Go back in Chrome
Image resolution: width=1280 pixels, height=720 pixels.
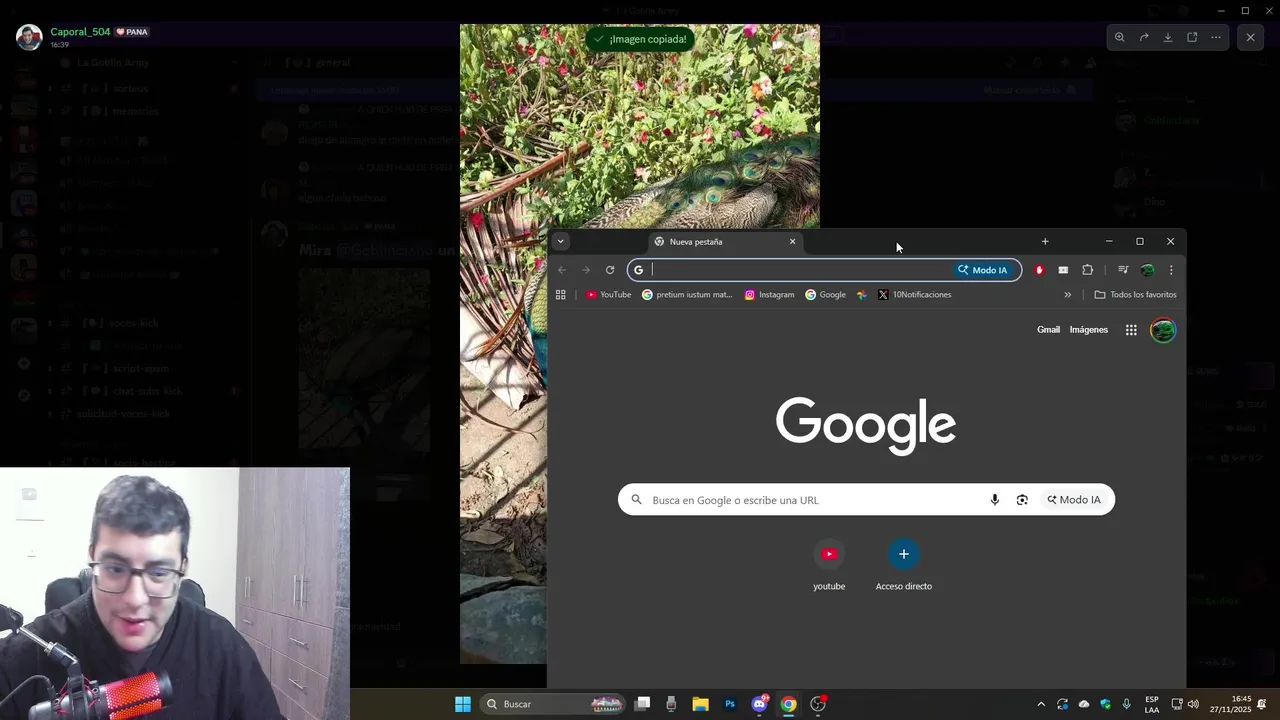[x=562, y=270]
